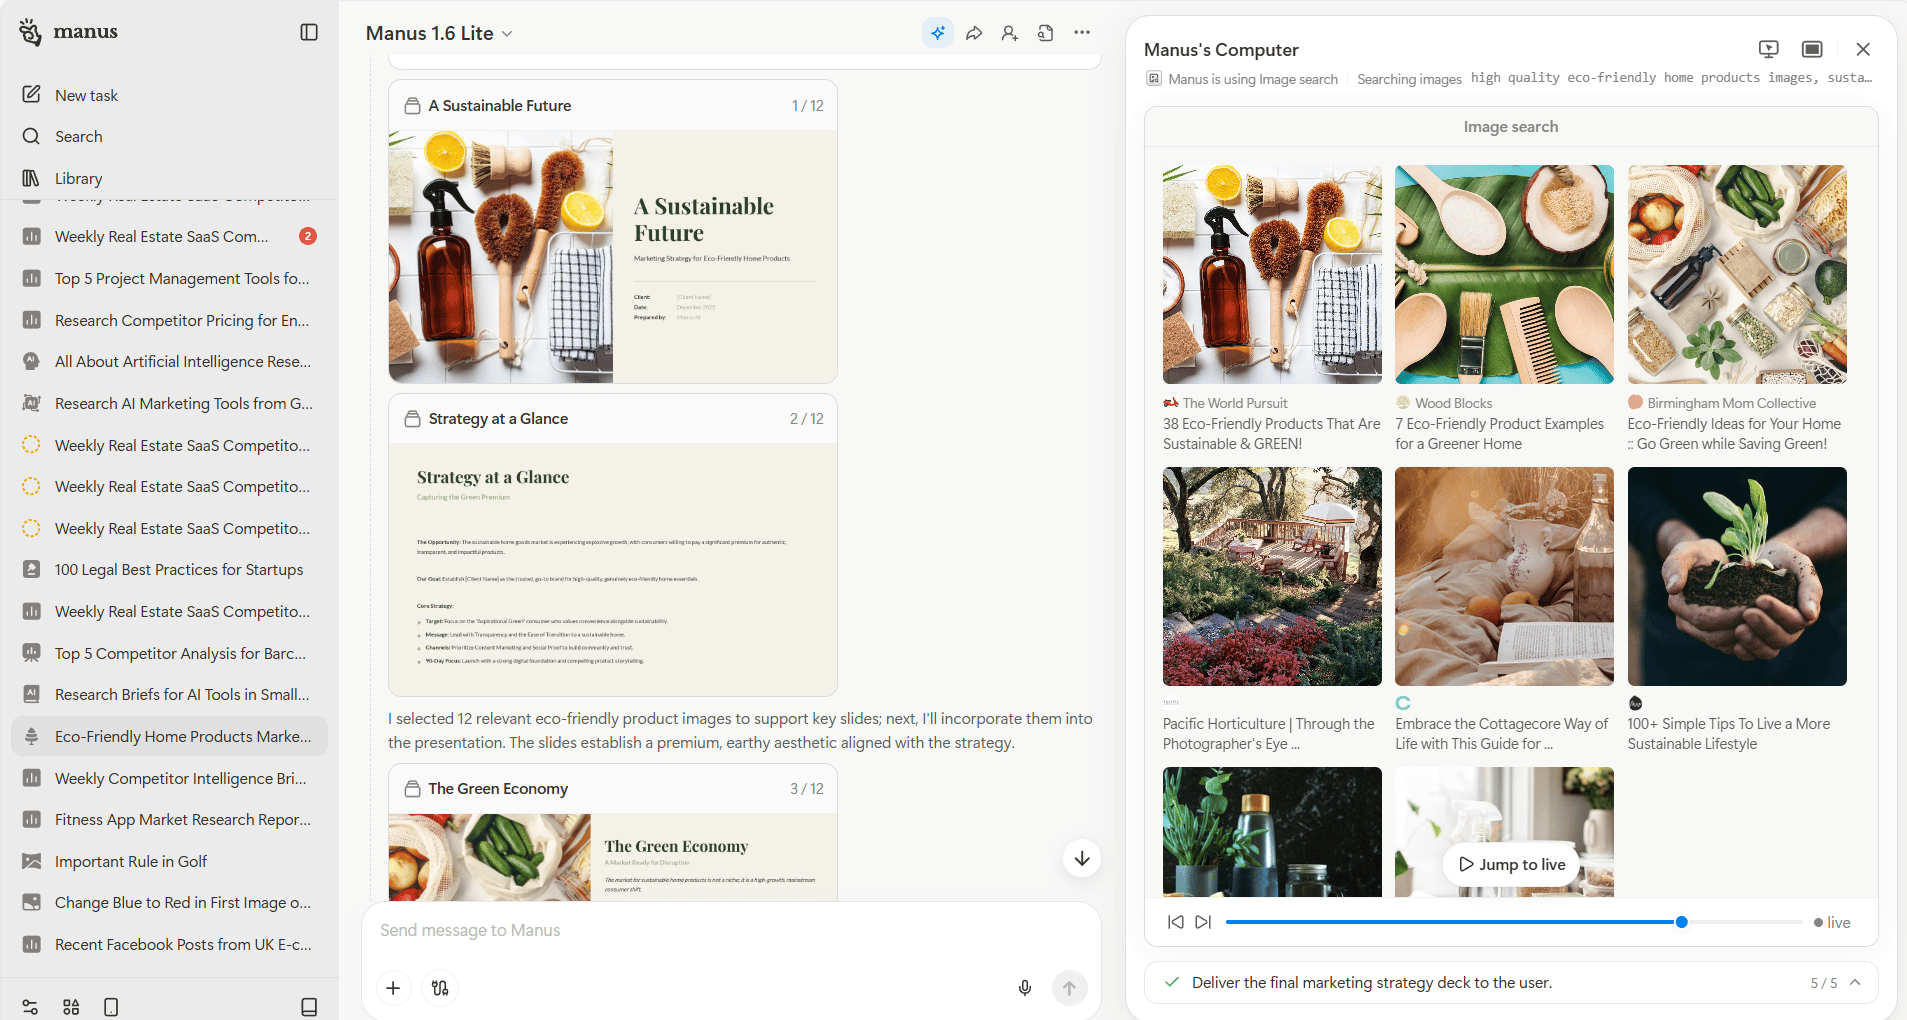Viewport: 1907px width, 1020px height.
Task: Open "Research Briefs for AI Tools" task
Action: click(x=169, y=695)
